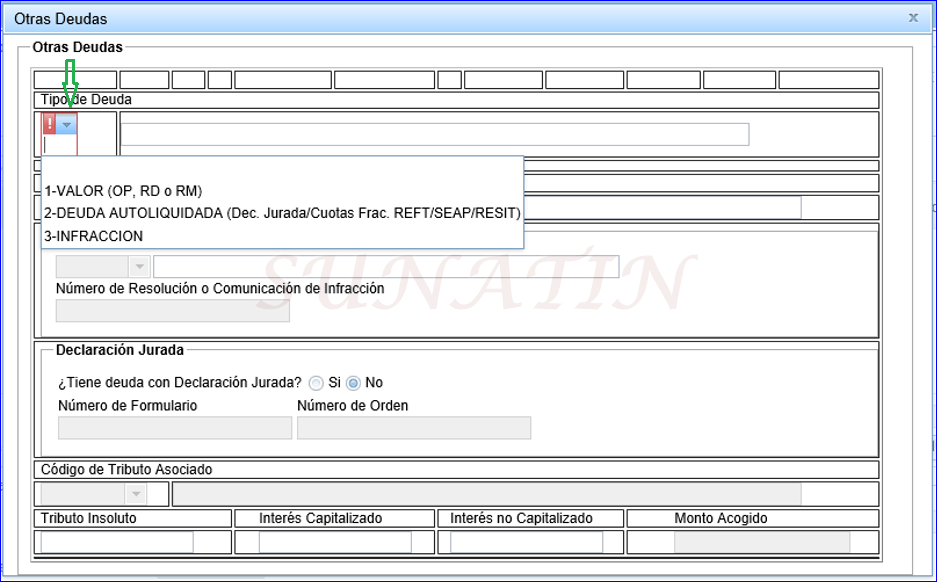Open the dropdown above Número de Resolución
The width and height of the screenshot is (937, 582).
(x=138, y=267)
